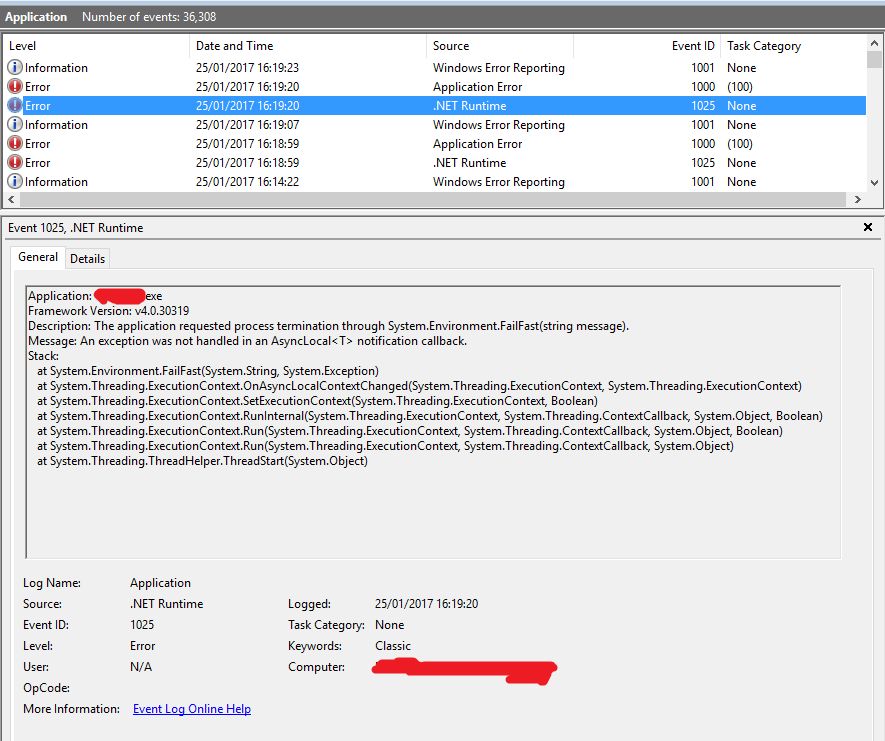Click the date 25/01/2017 16:19:23 cell

coord(247,68)
